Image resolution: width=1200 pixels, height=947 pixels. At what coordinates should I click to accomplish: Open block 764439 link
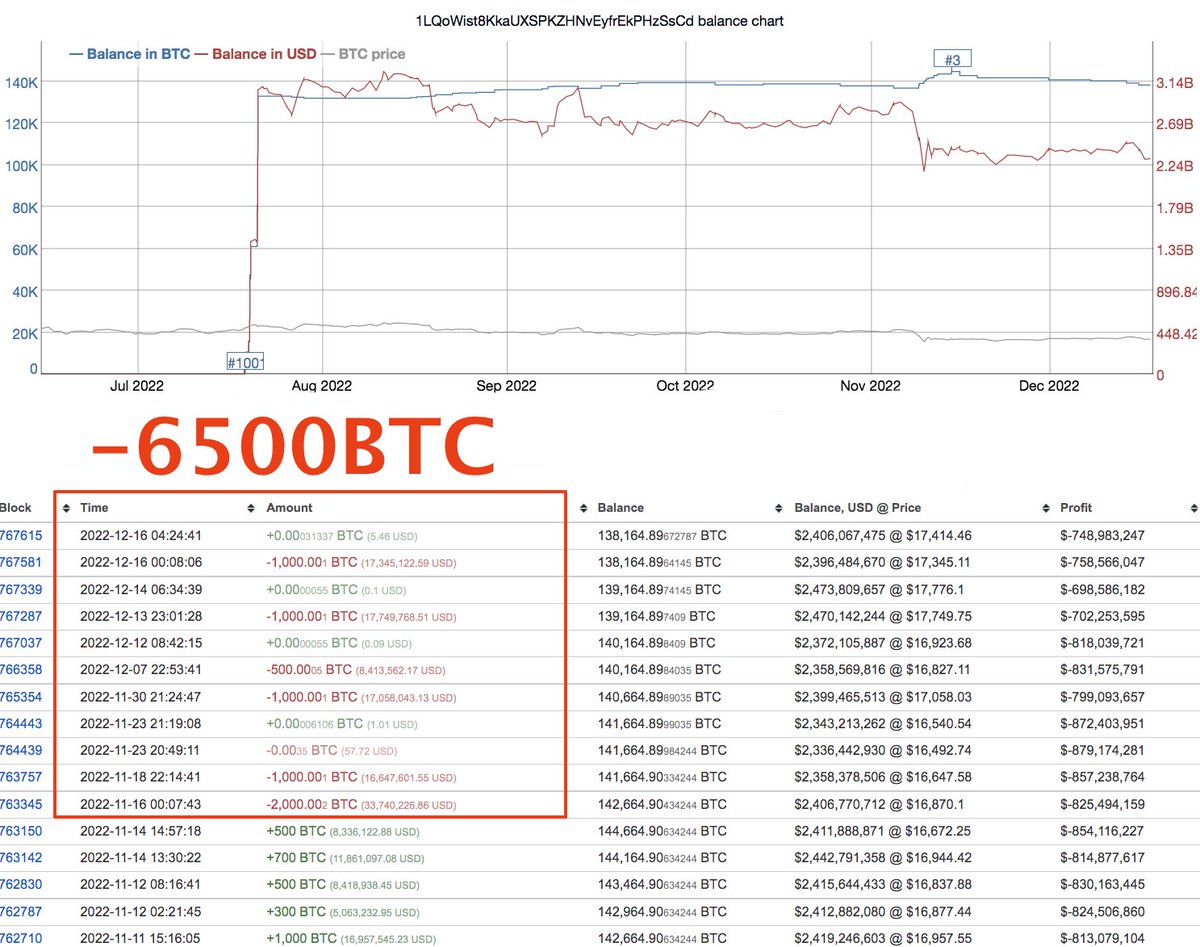(x=20, y=750)
